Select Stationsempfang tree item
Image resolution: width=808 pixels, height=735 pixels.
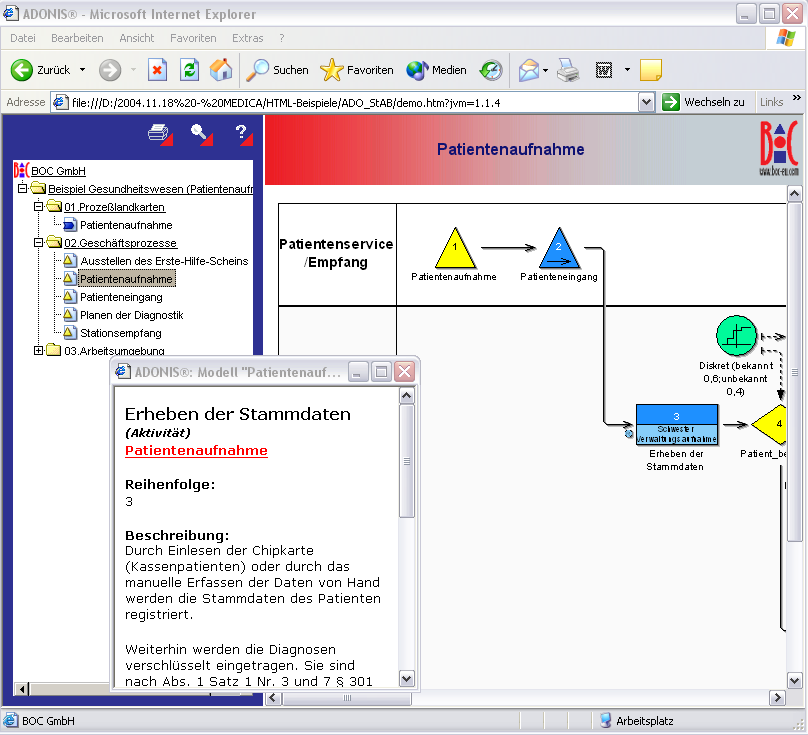coord(121,333)
